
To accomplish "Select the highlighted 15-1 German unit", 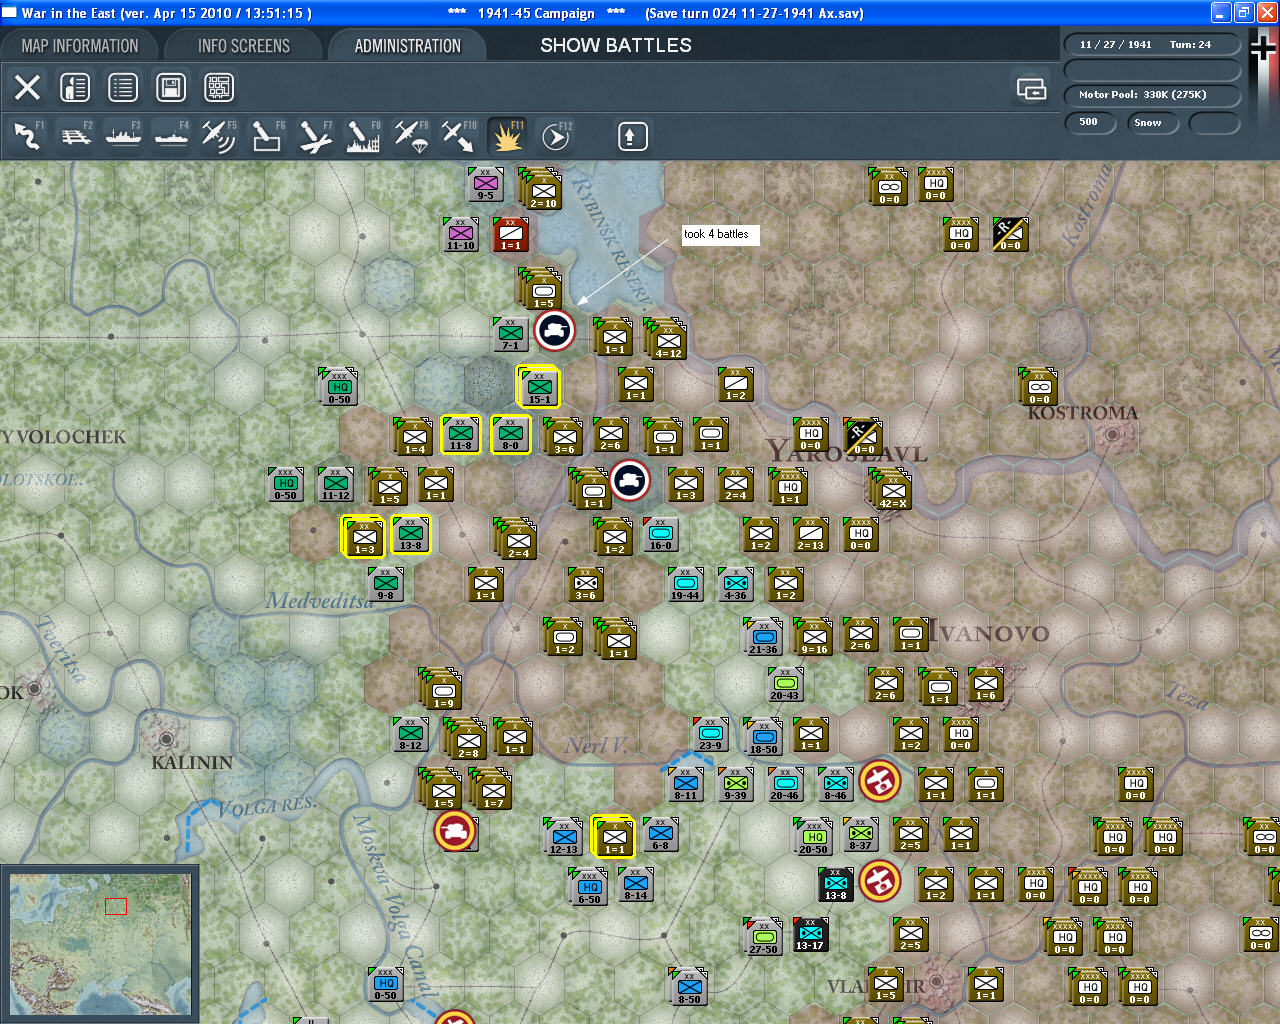I will [539, 387].
